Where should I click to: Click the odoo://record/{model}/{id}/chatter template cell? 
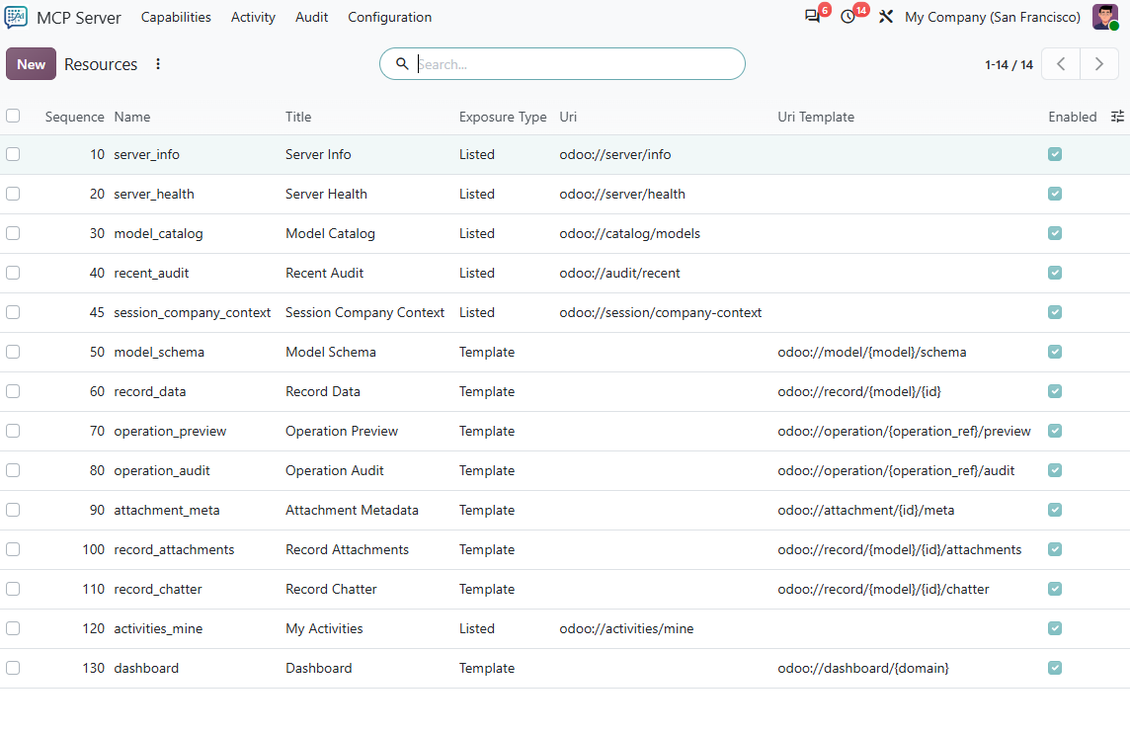[x=883, y=589]
